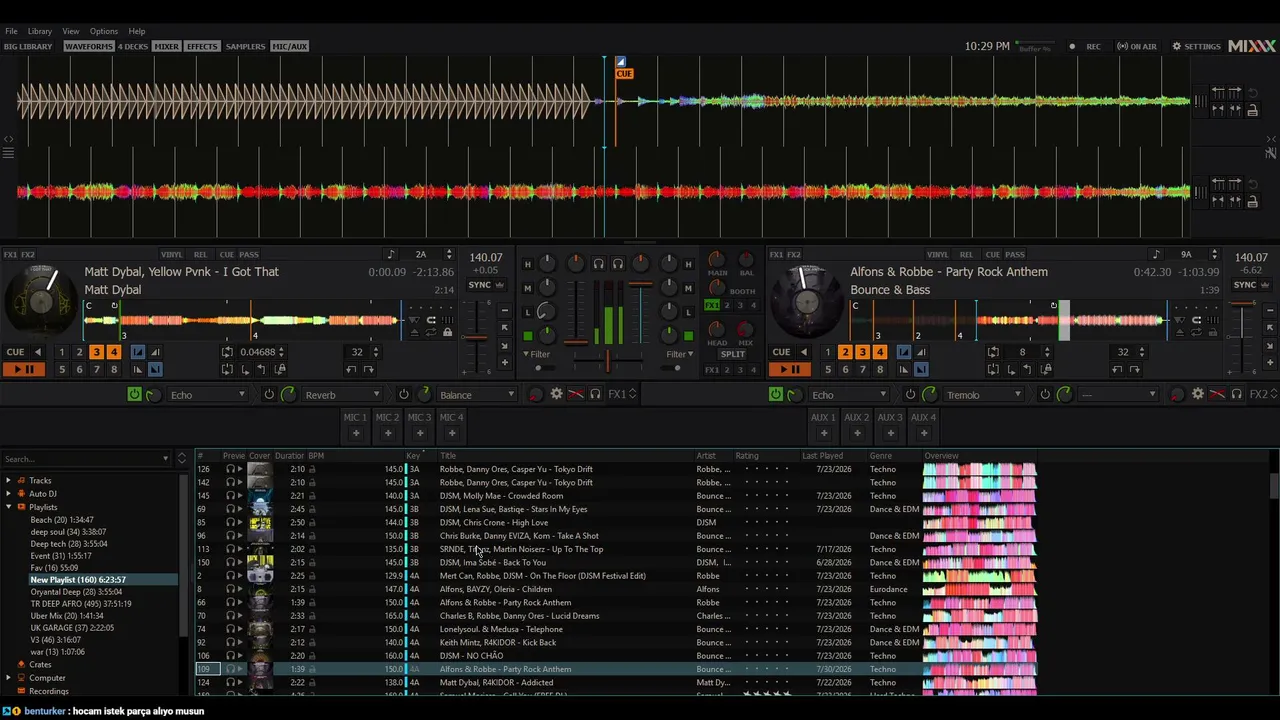Open FX1 unit settings gear

557,395
